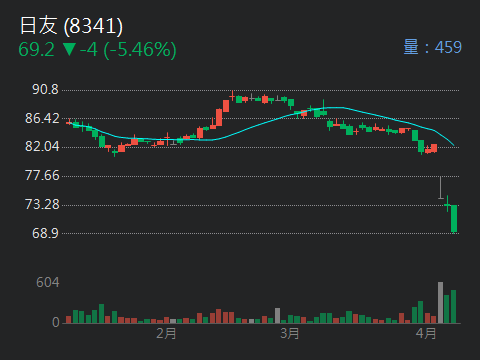Click the gray volume bar just before 3月
The width and height of the screenshot is (480, 360).
pyautogui.click(x=277, y=316)
